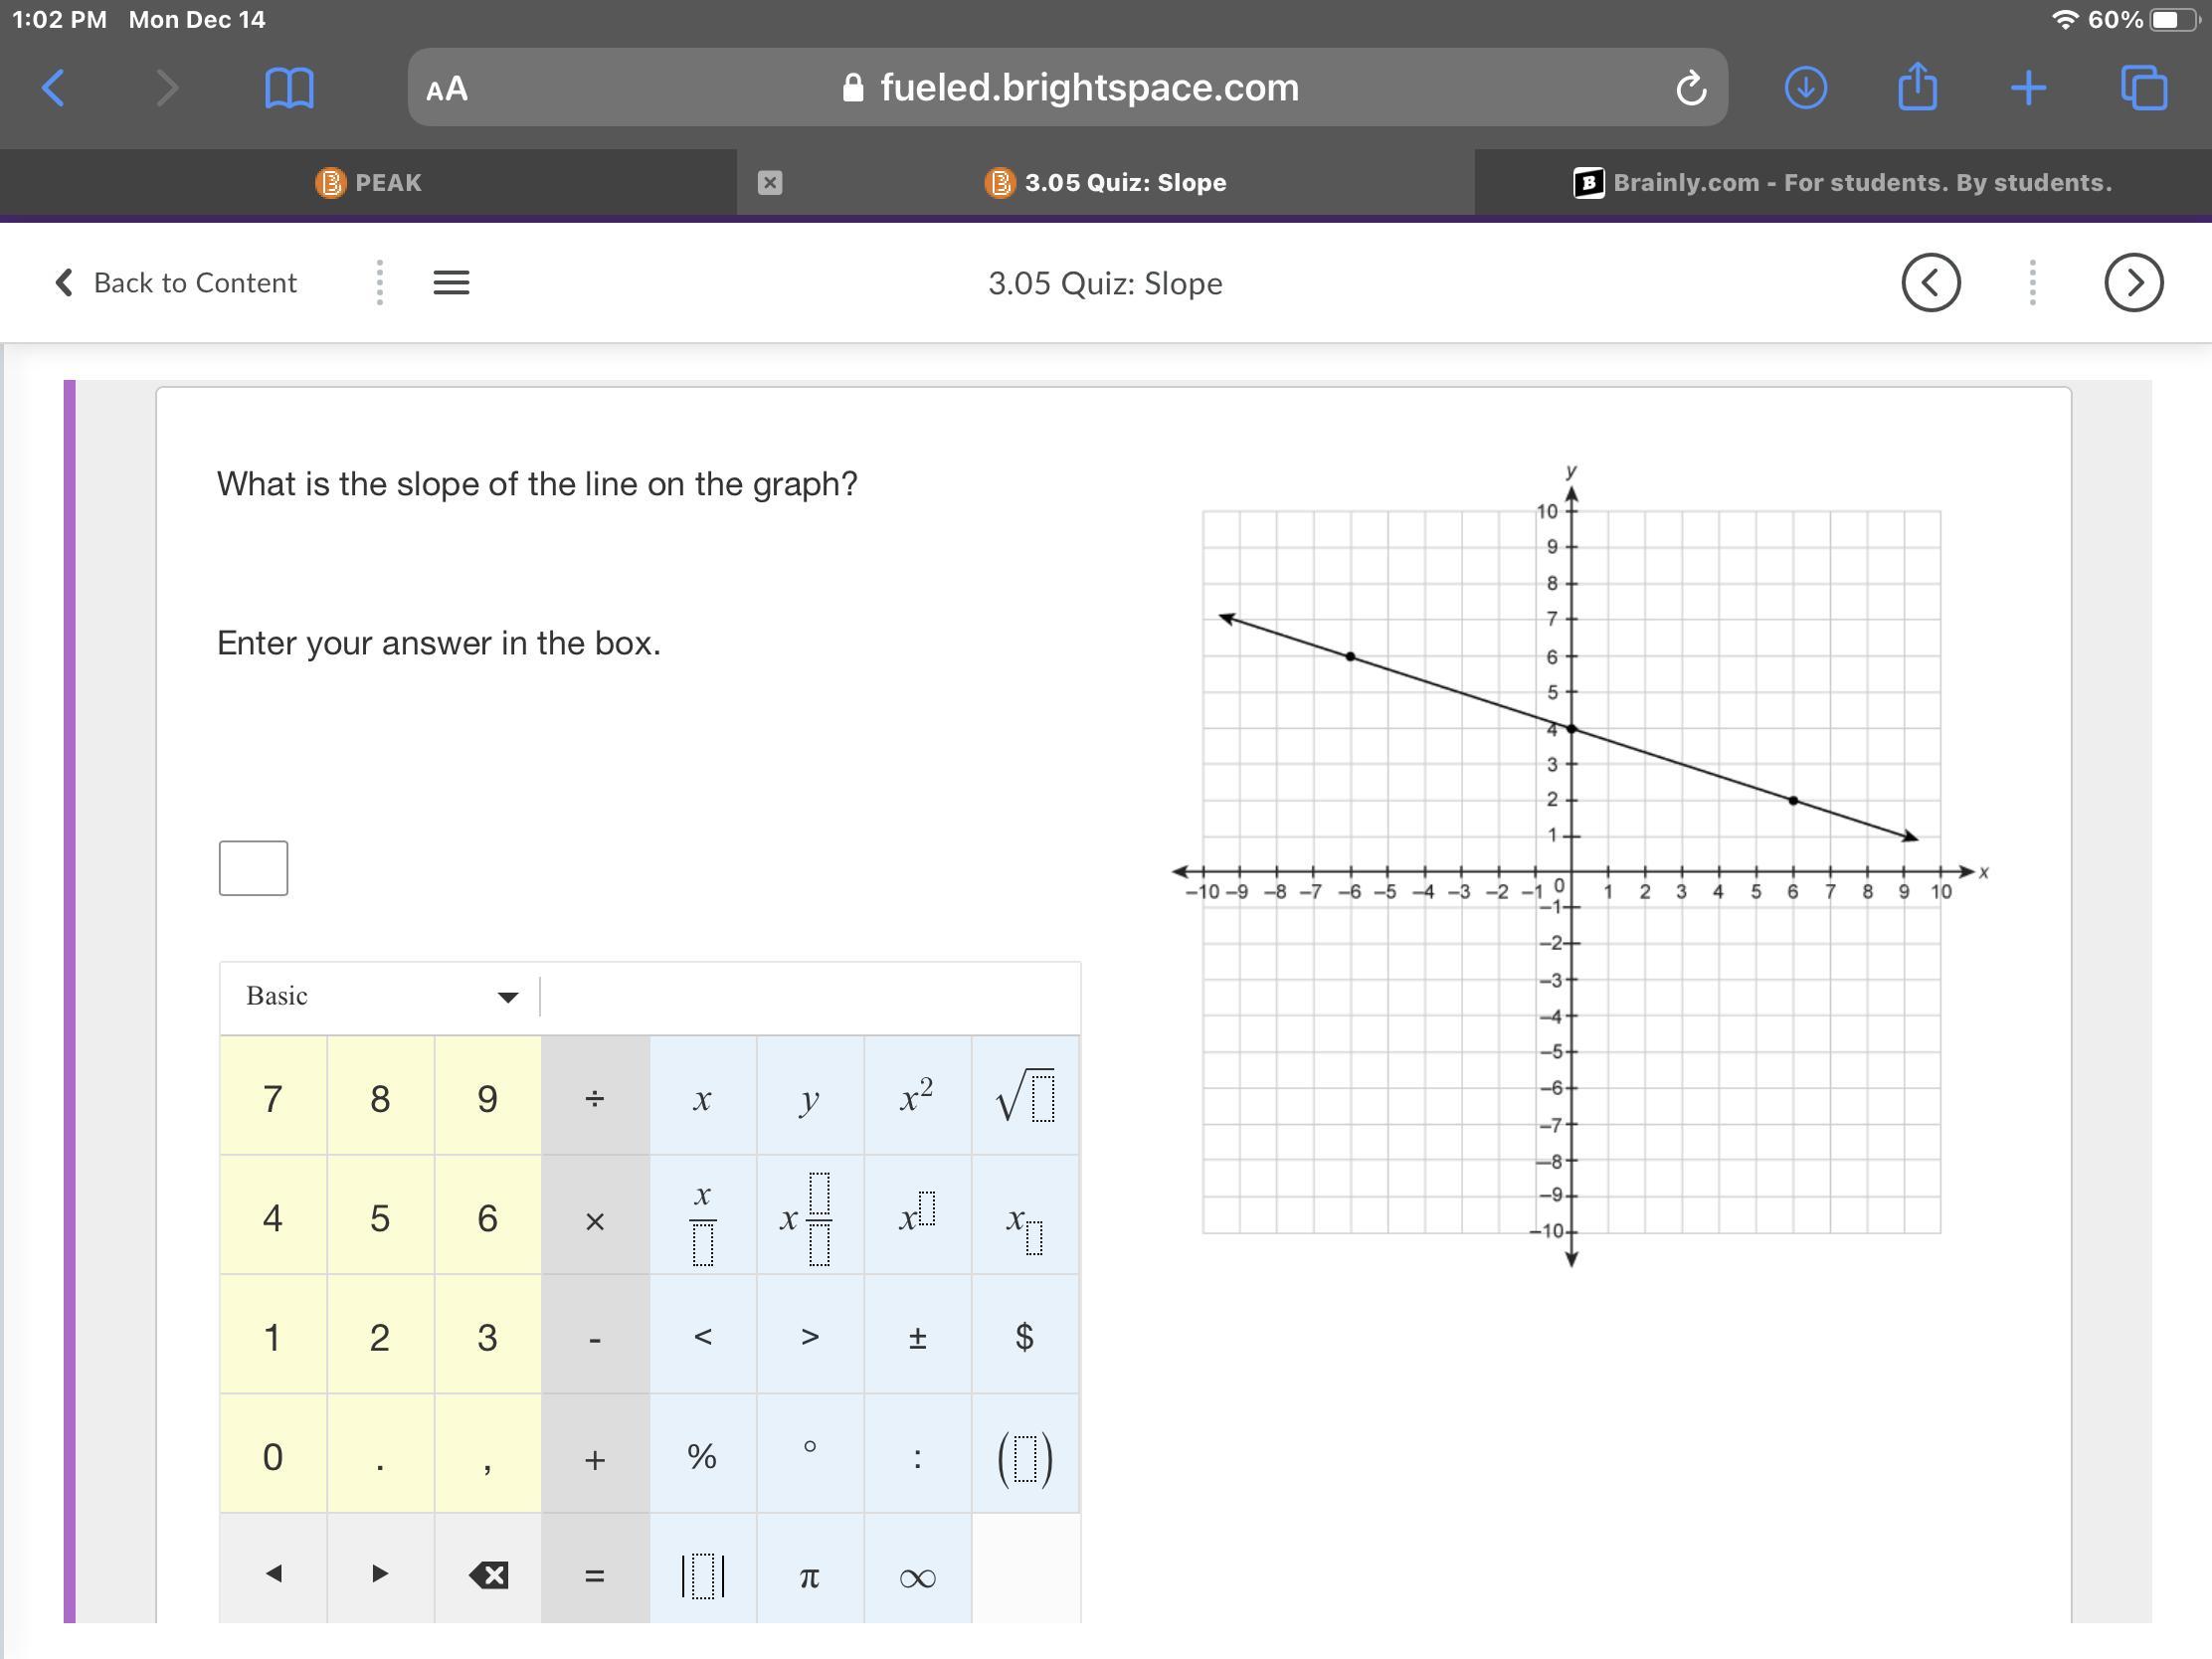Switch to the Brainly.com tab
The height and width of the screenshot is (1659, 2212).
tap(1842, 183)
